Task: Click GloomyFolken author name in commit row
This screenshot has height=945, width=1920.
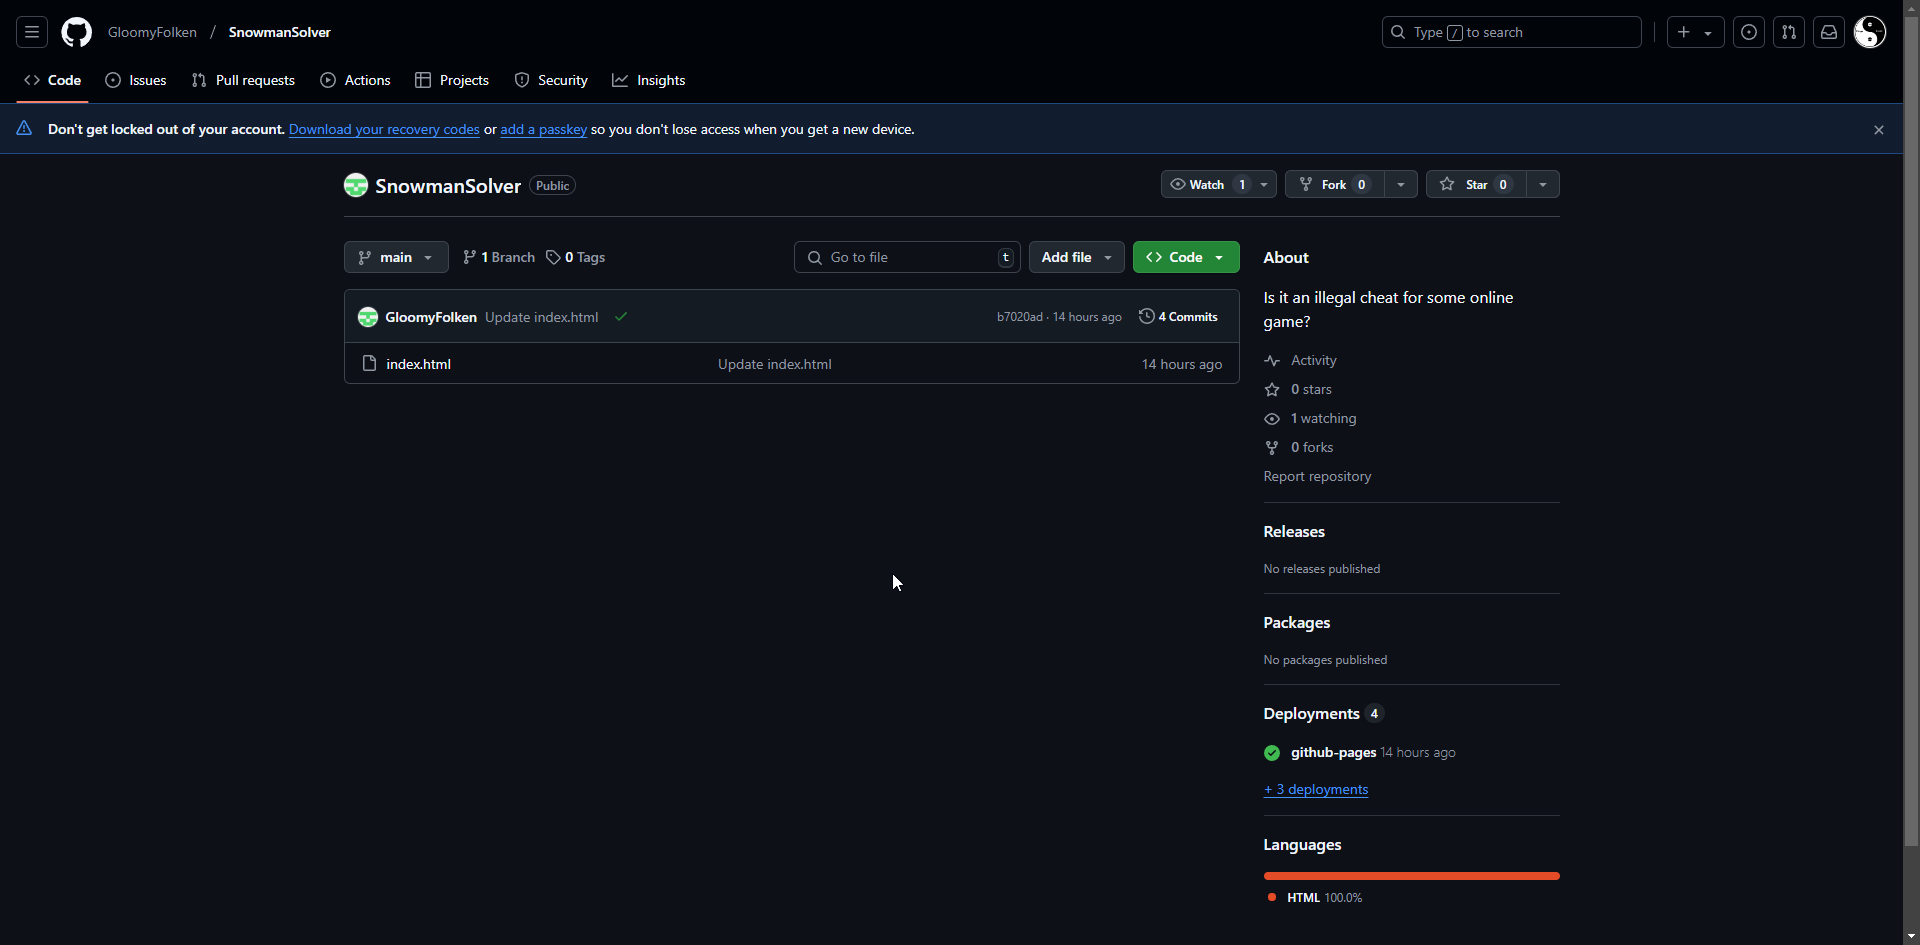Action: point(431,317)
